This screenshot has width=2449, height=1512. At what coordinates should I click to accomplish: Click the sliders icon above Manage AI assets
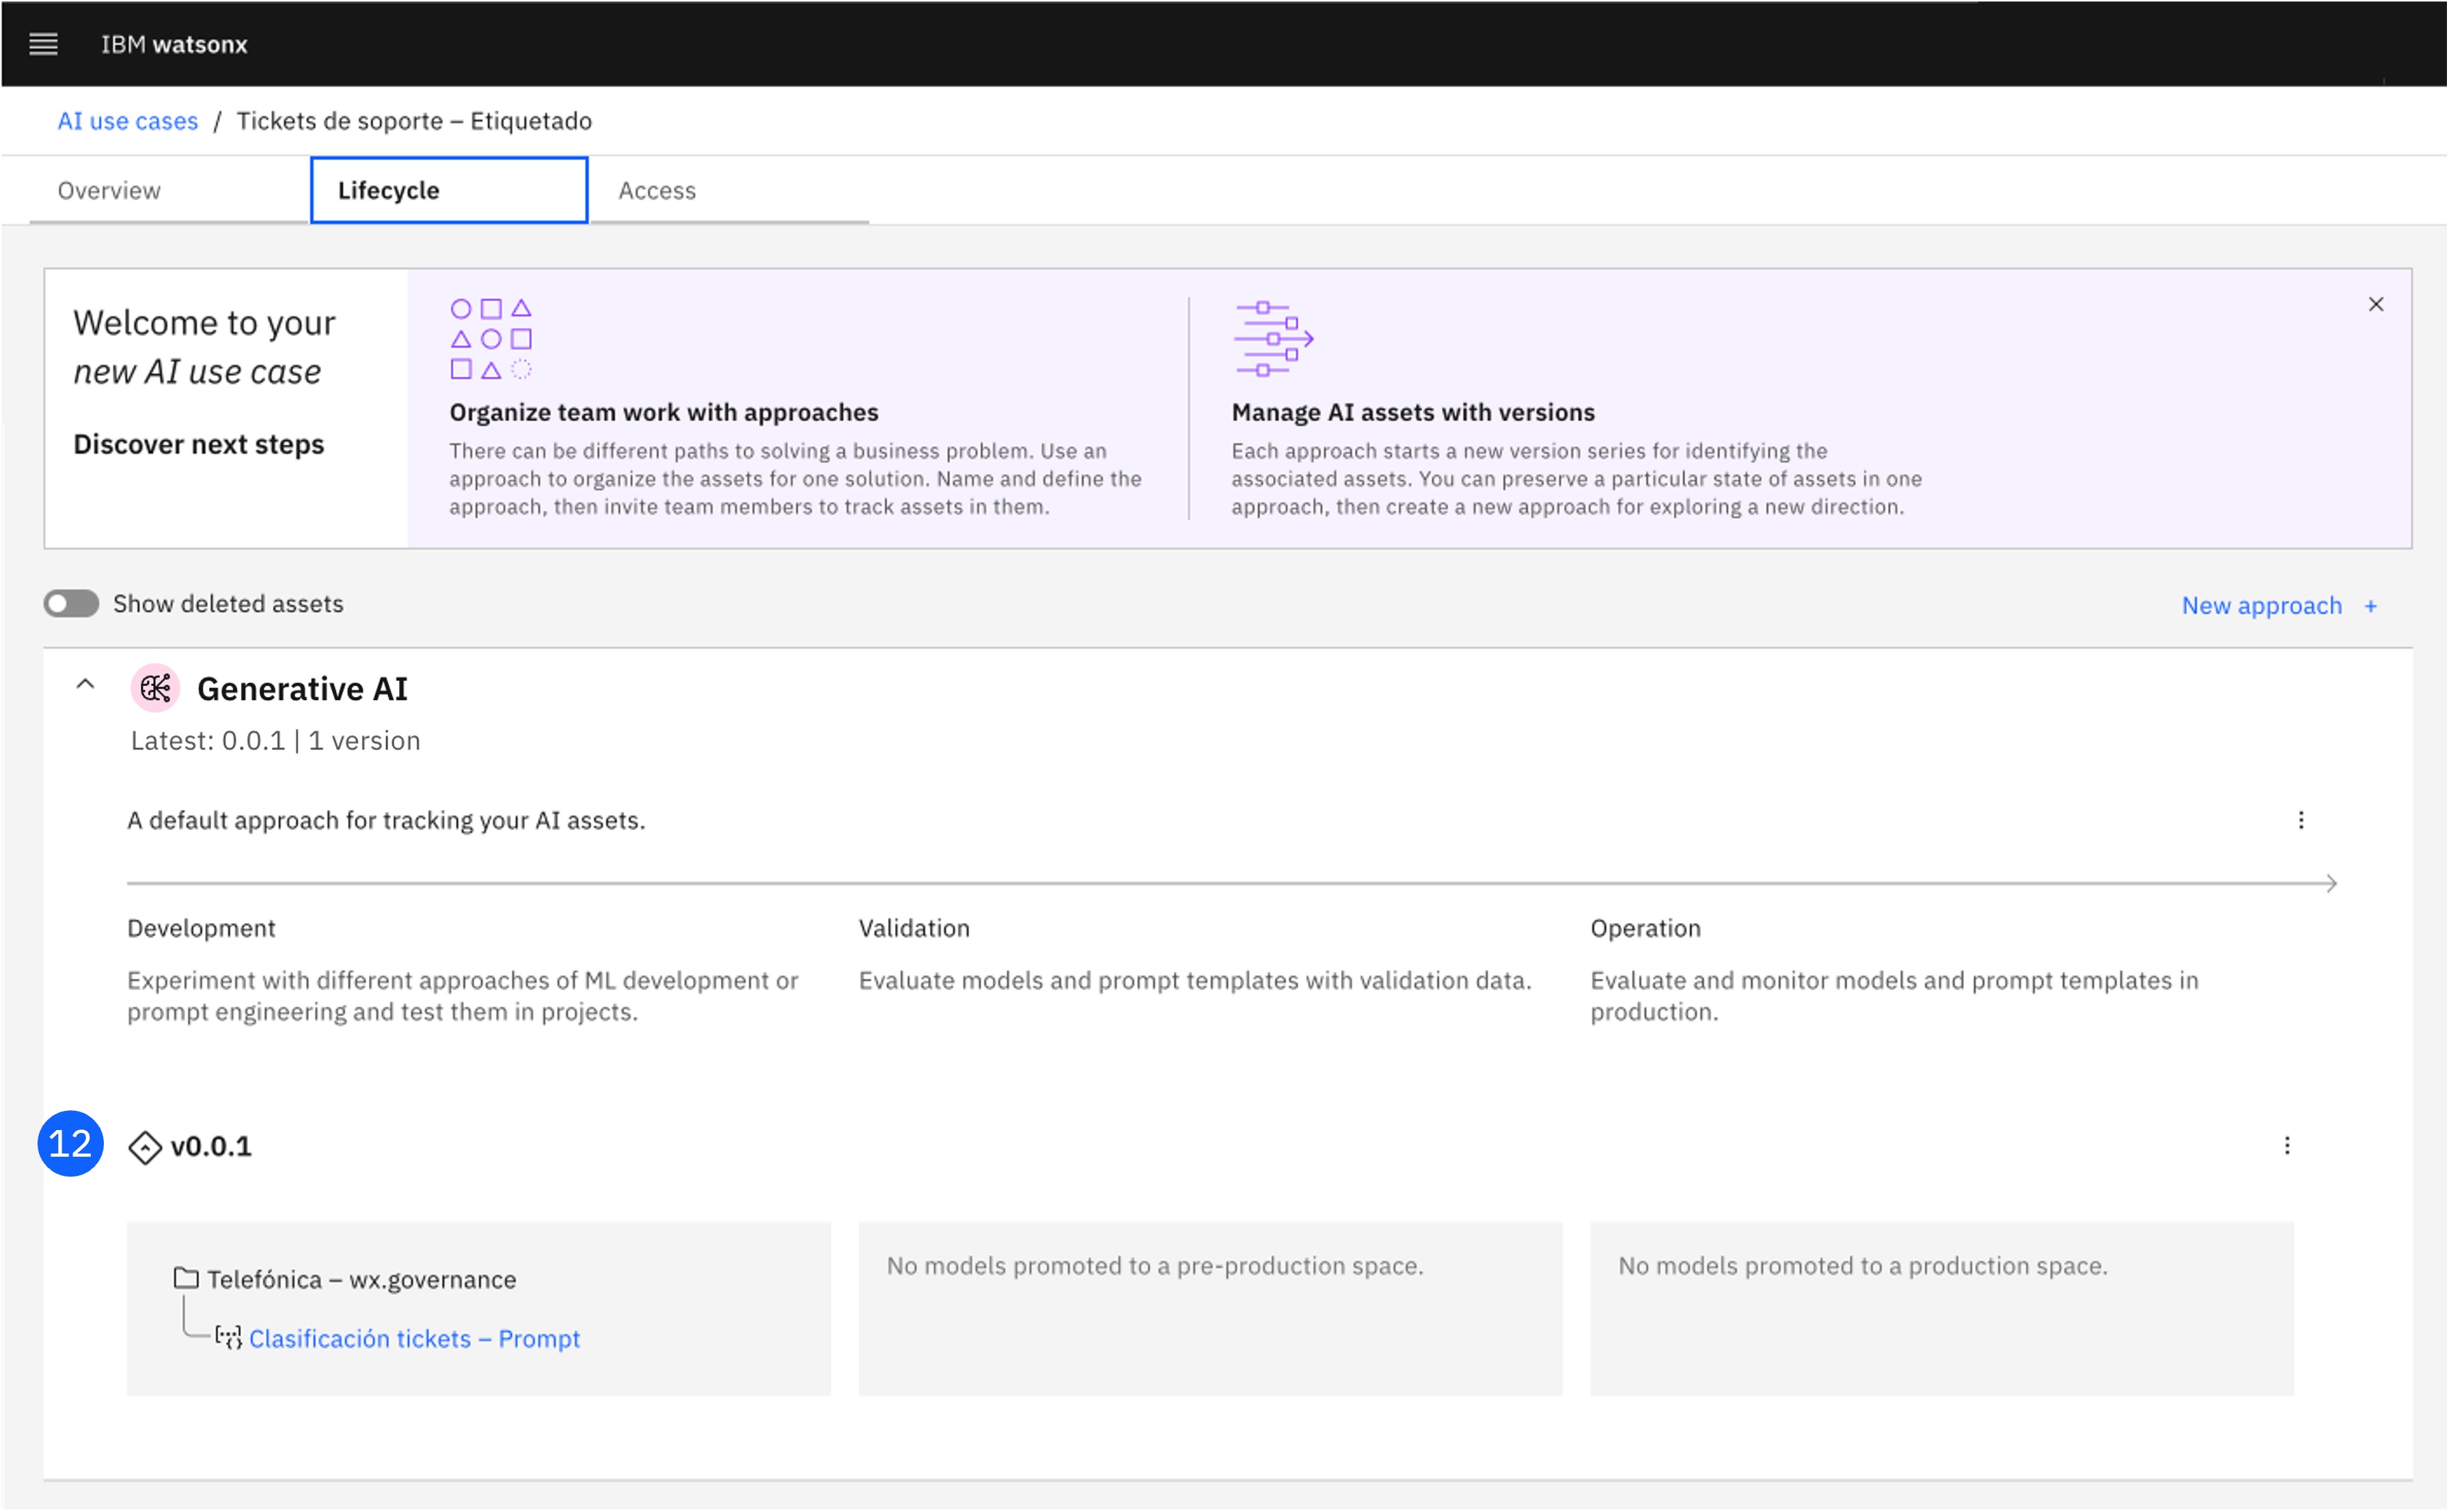click(x=1273, y=339)
